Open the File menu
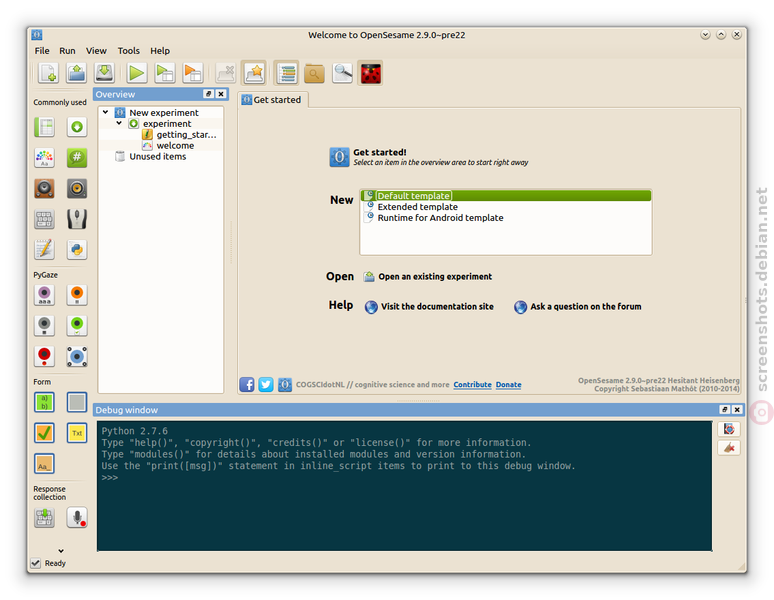The height and width of the screenshot is (600, 774). [x=42, y=51]
